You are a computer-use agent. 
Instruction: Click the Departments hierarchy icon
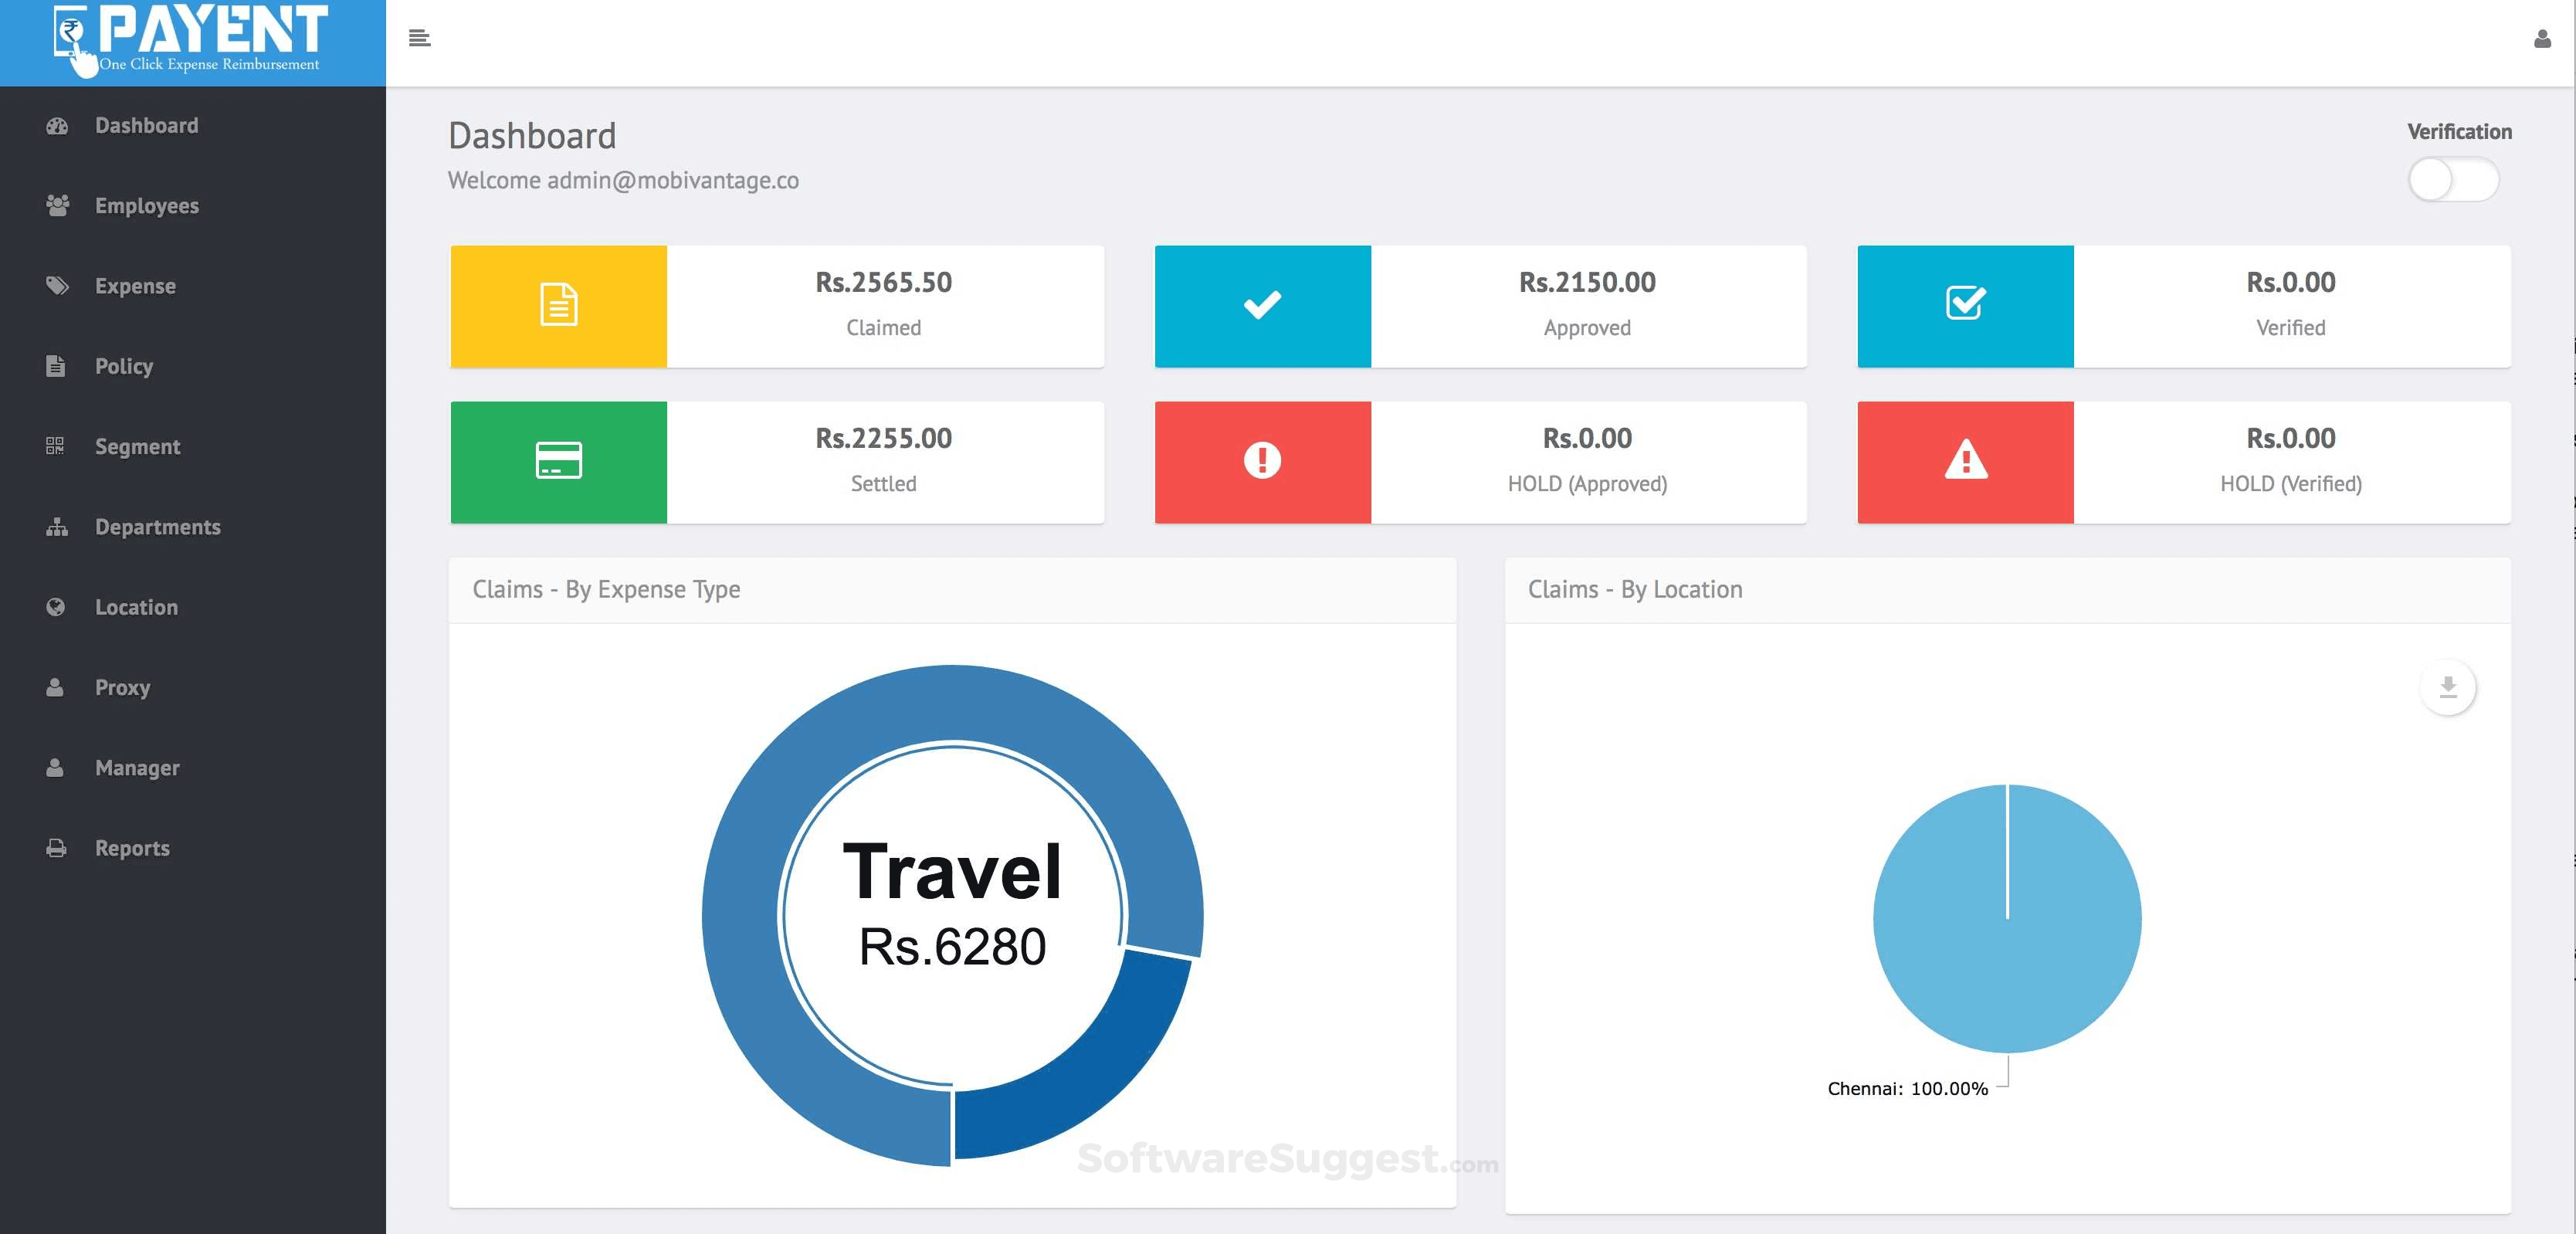point(57,527)
